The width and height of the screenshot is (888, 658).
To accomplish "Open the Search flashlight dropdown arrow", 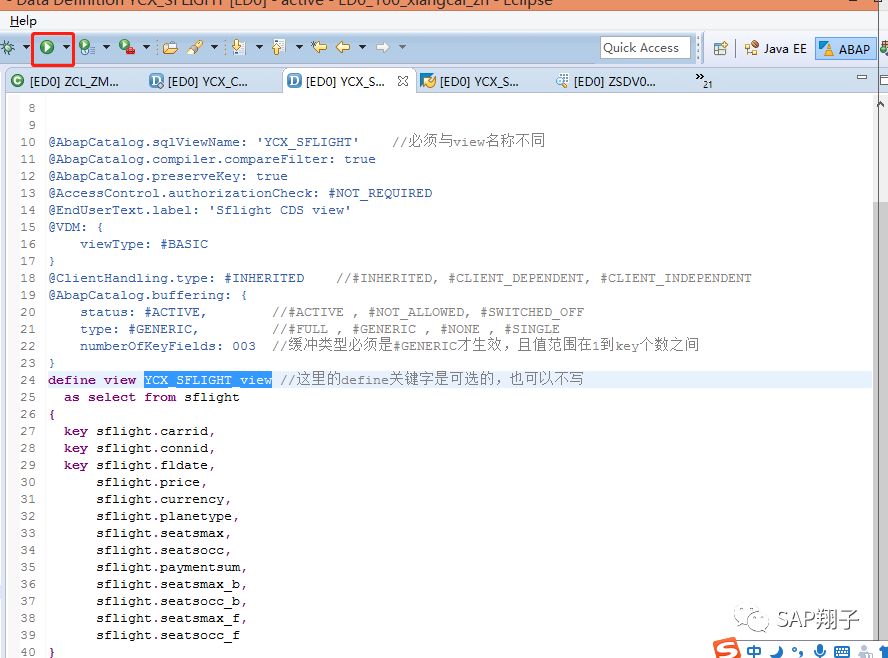I will (214, 47).
